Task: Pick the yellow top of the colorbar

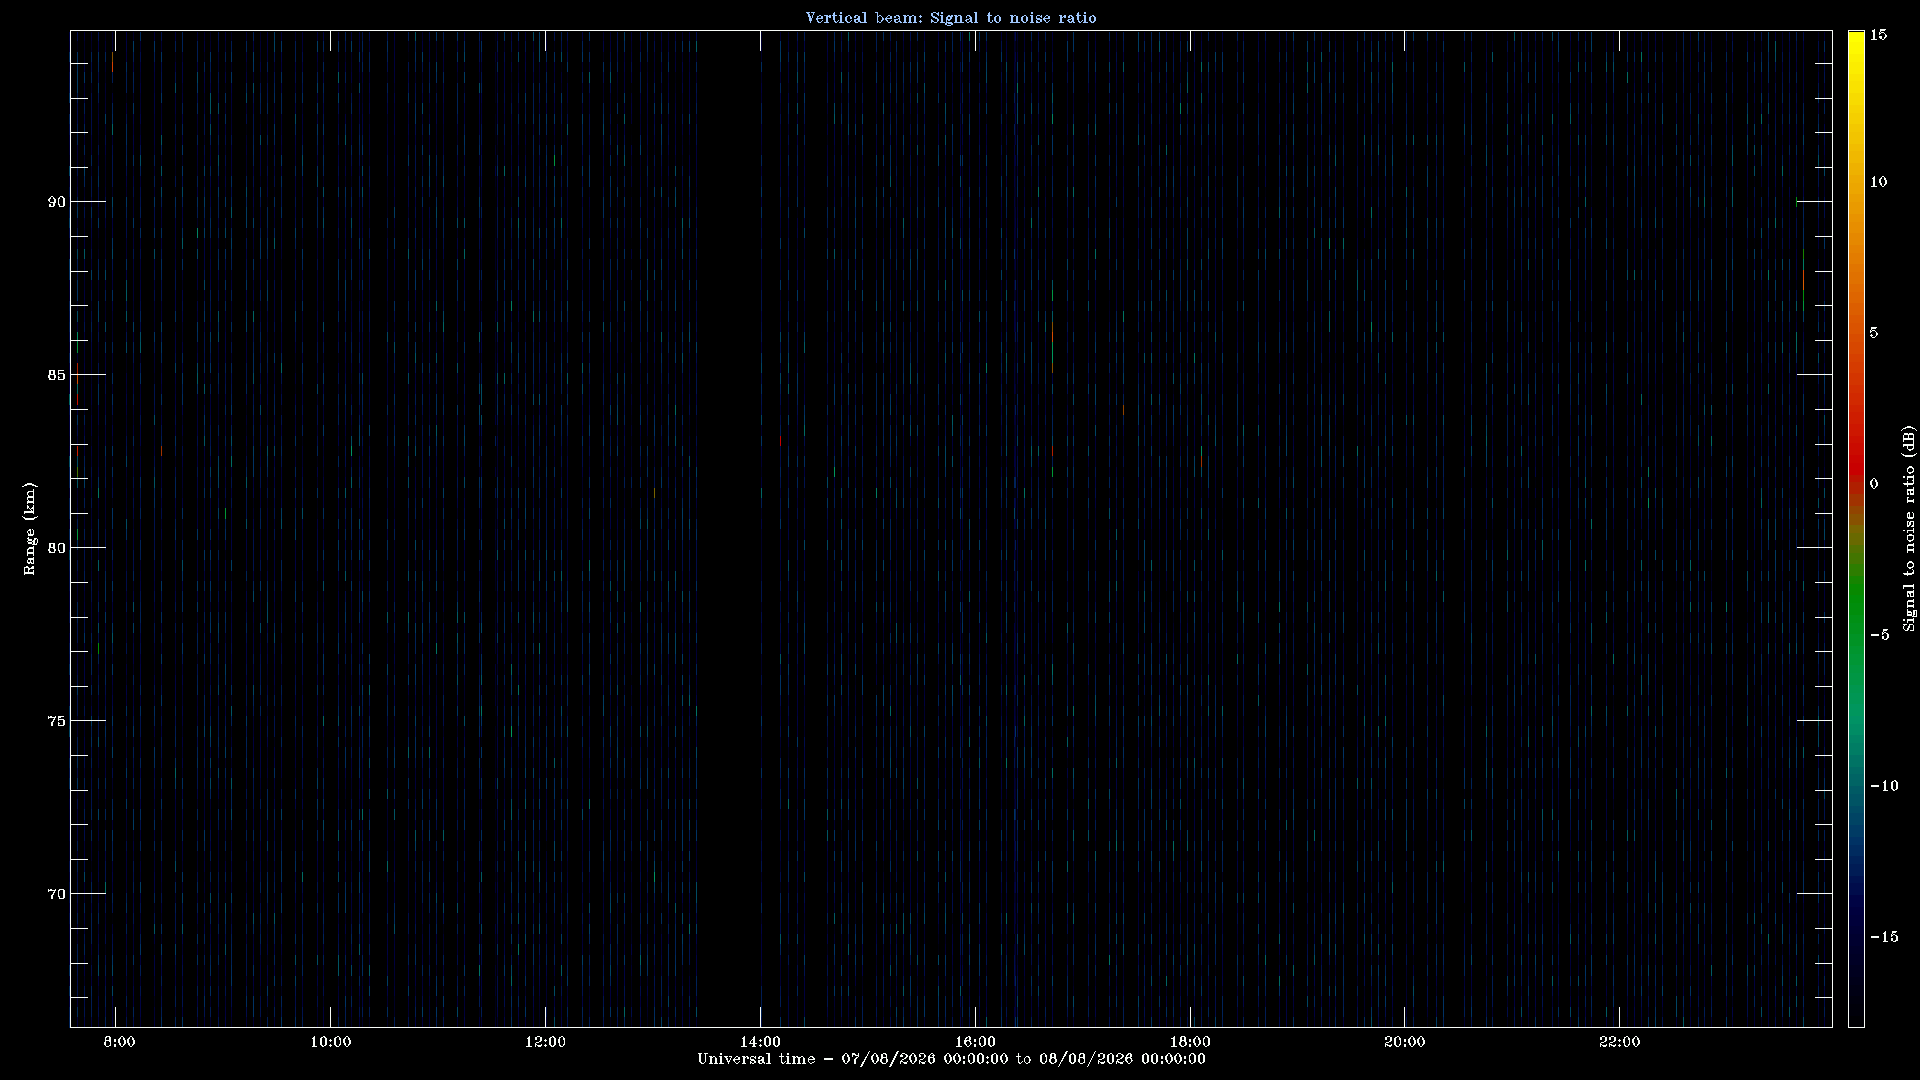Action: pyautogui.click(x=1856, y=45)
